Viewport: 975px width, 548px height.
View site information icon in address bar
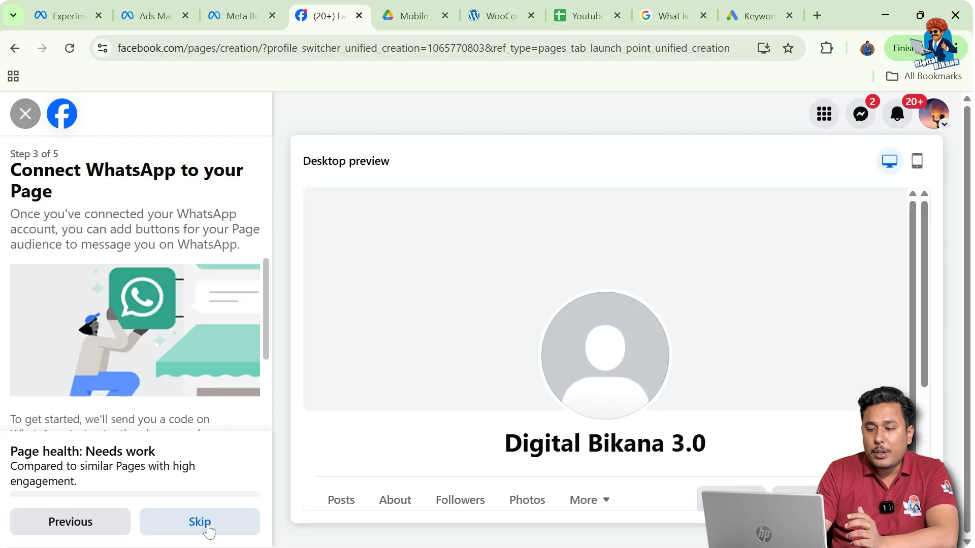[x=101, y=48]
